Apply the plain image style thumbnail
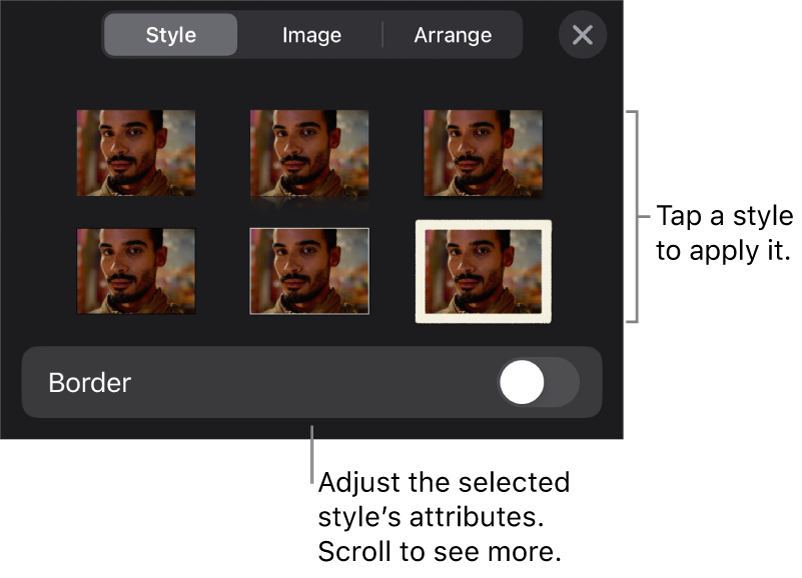This screenshot has height=578, width=802. [136, 153]
